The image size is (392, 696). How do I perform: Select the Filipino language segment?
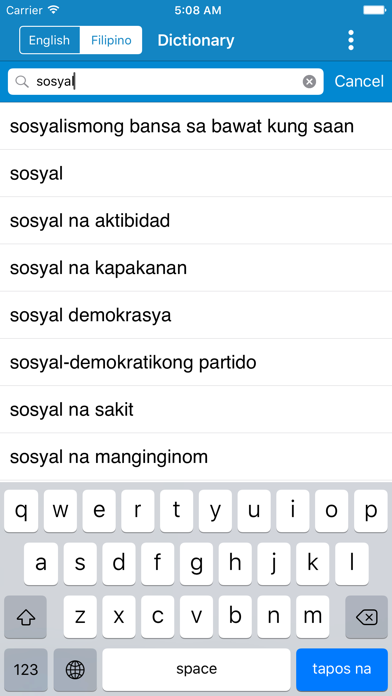[111, 40]
